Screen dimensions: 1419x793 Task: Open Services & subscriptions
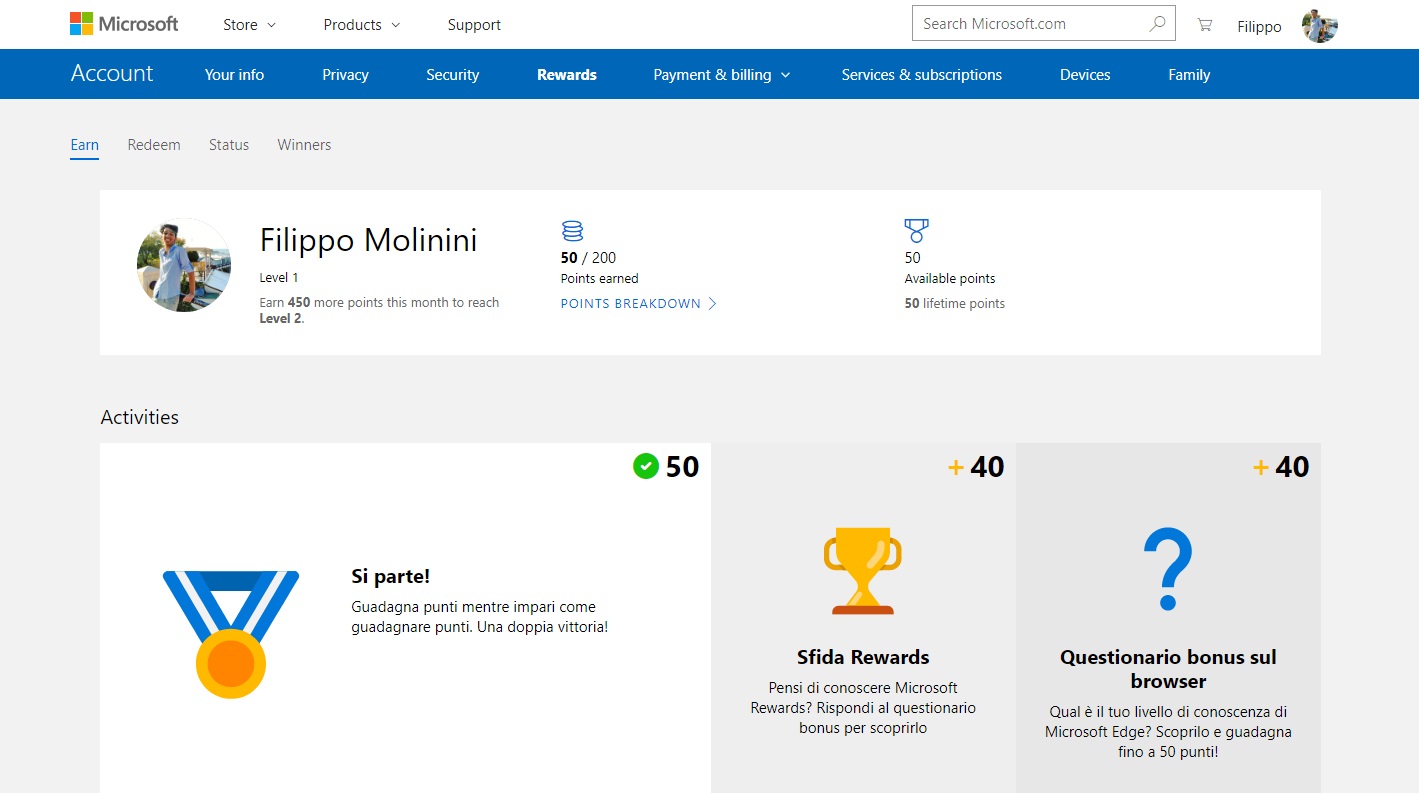click(x=921, y=75)
